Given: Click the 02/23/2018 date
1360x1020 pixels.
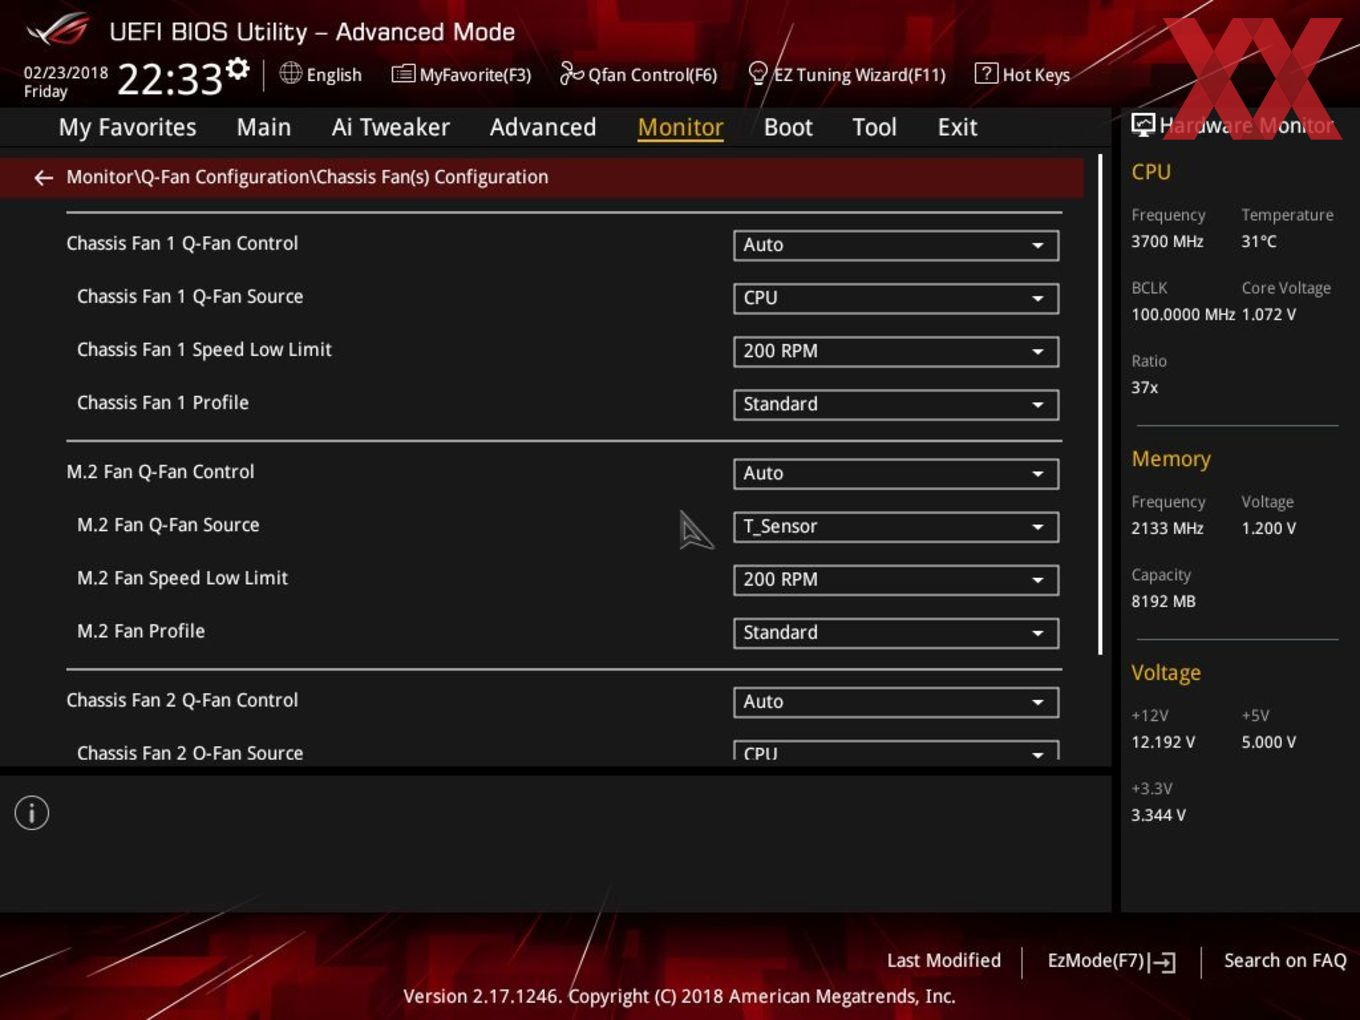Looking at the screenshot, I should point(66,72).
